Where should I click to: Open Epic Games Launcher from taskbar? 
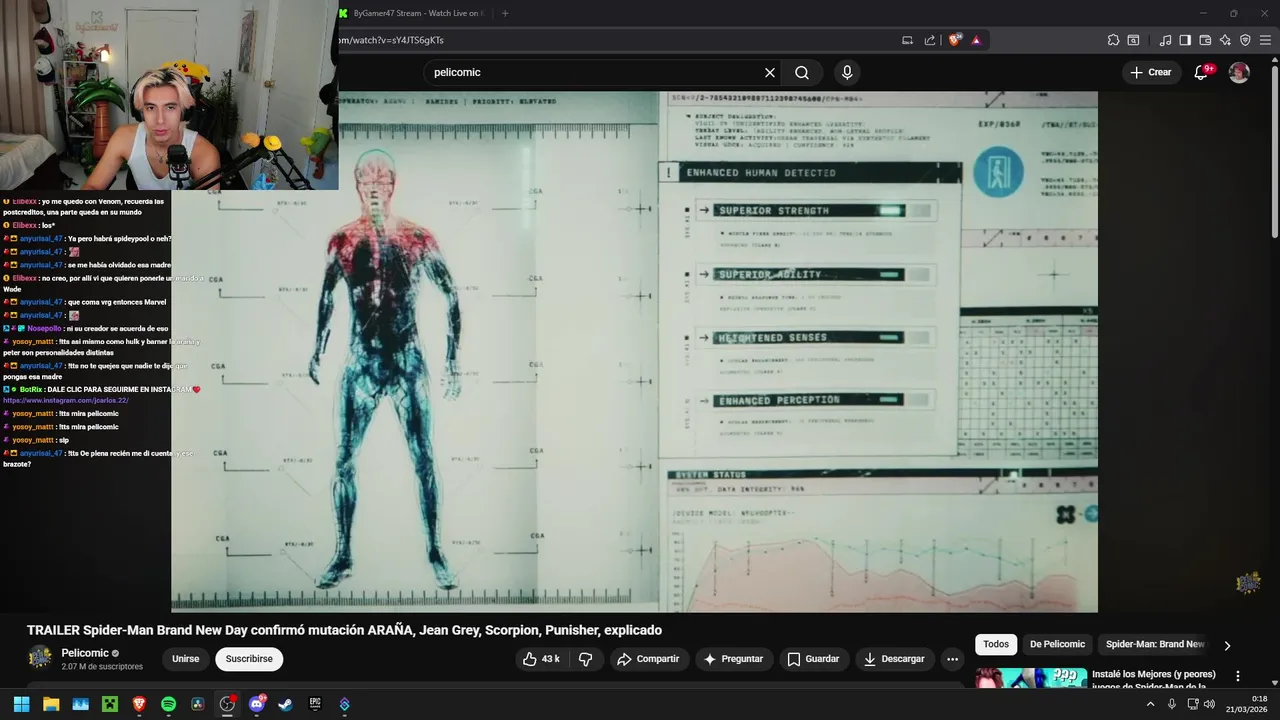point(315,704)
